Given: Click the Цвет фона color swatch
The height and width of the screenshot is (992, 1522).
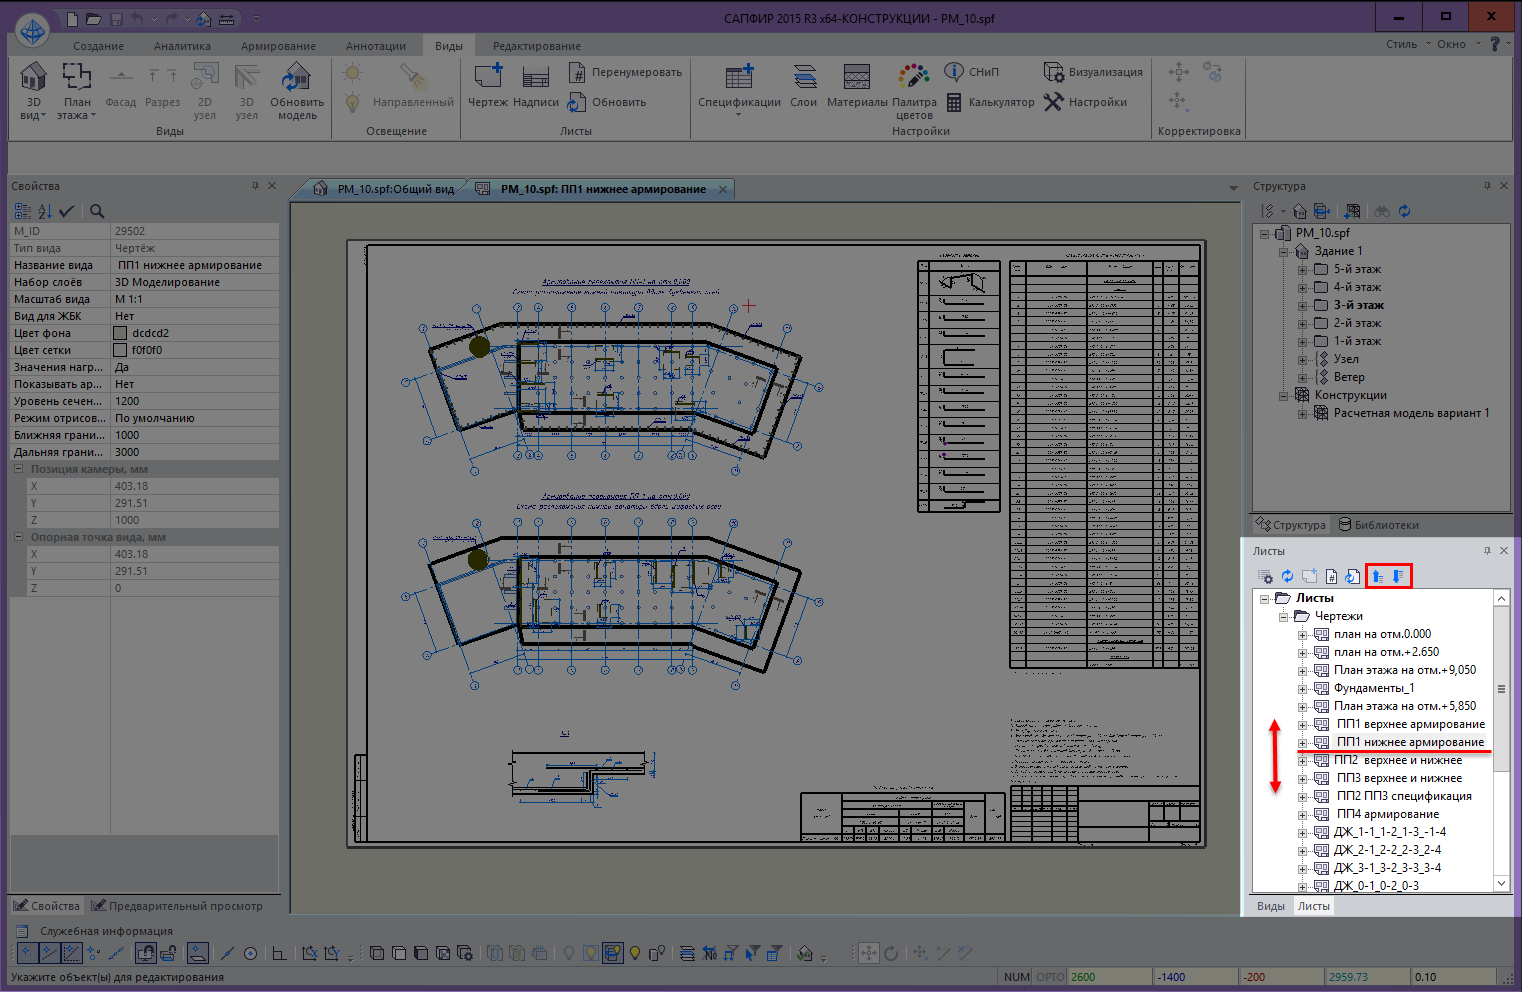Looking at the screenshot, I should coord(120,333).
